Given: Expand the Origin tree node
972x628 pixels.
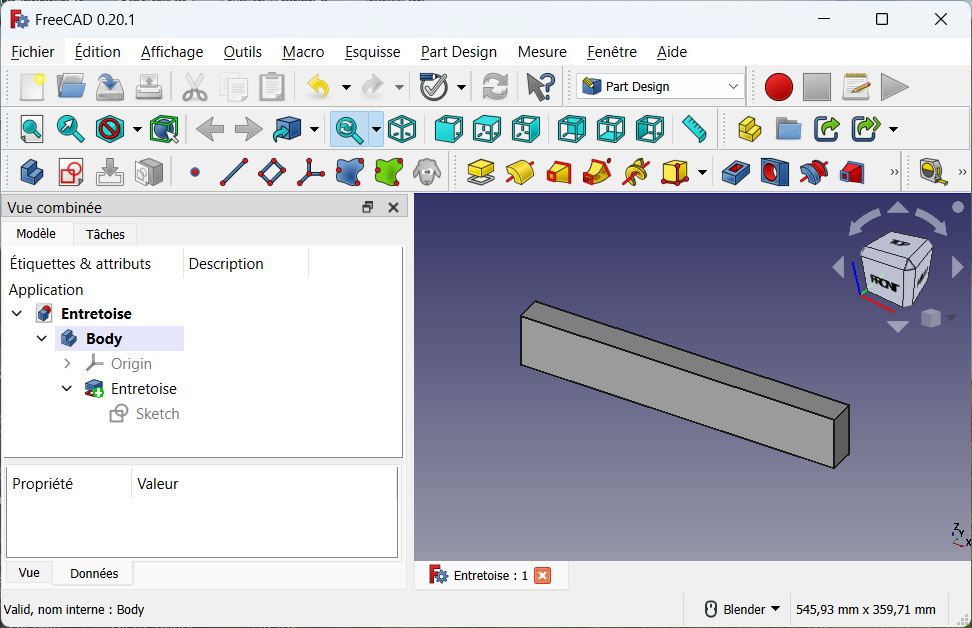Looking at the screenshot, I should click(67, 364).
